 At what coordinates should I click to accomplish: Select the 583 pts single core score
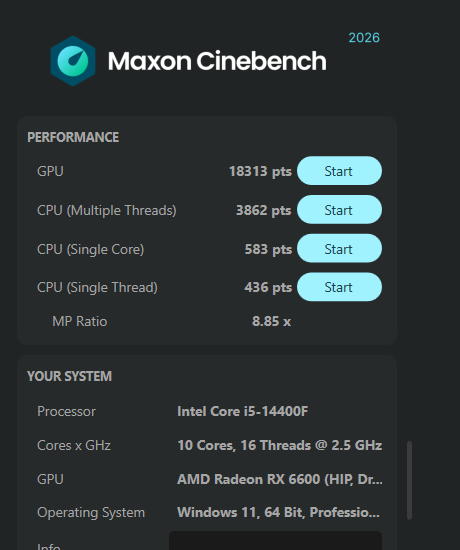point(268,249)
